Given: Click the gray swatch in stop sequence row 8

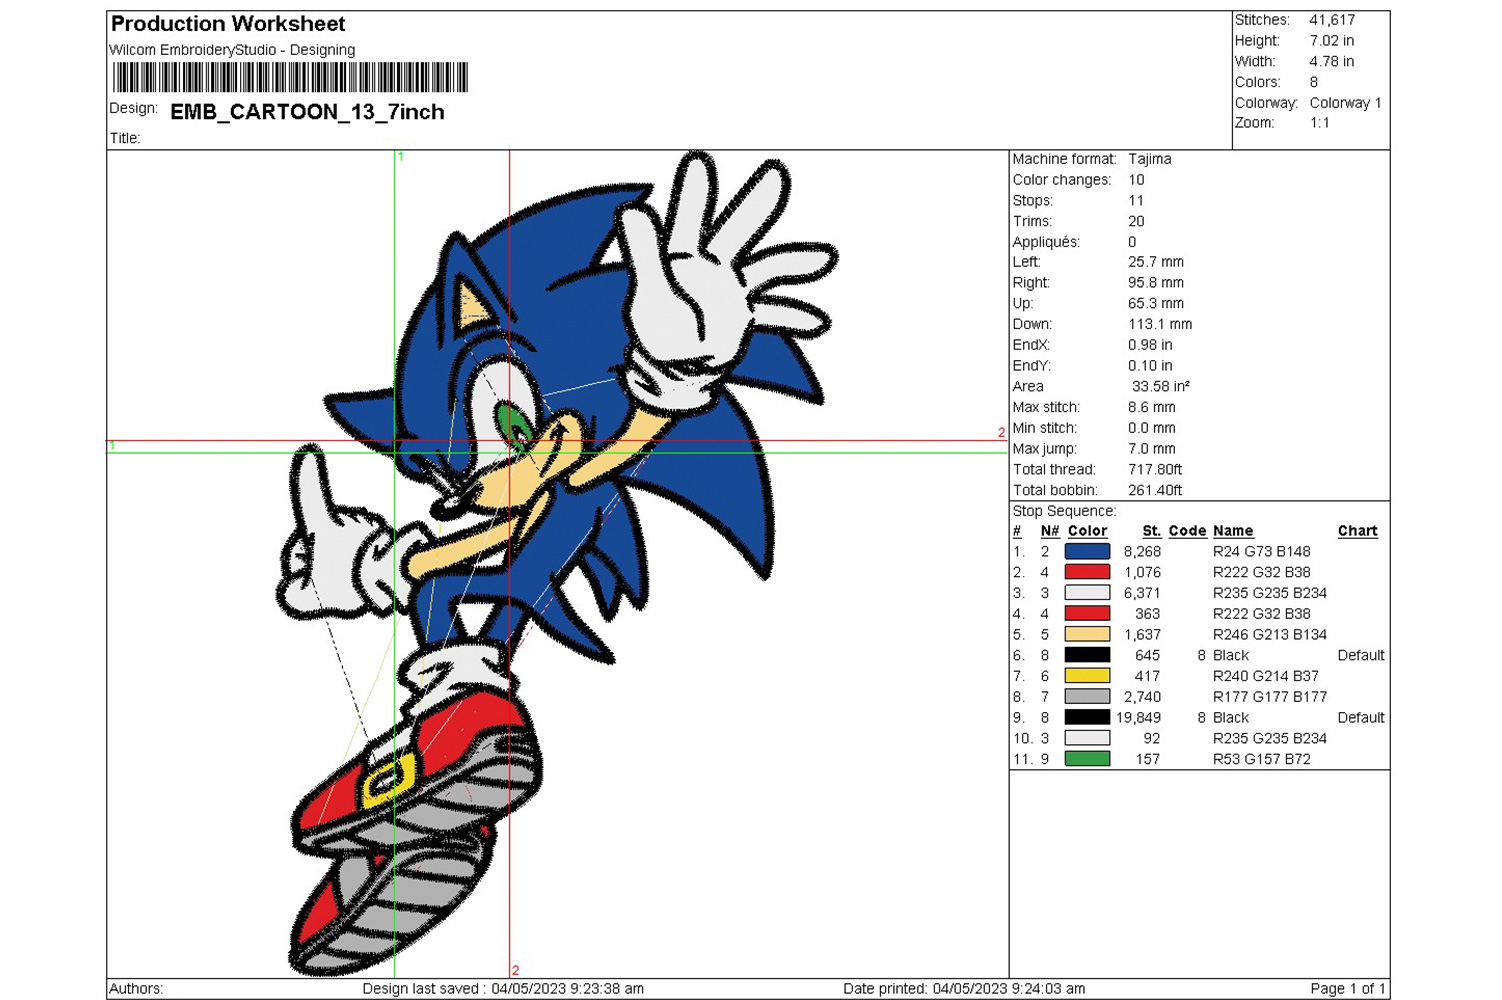Looking at the screenshot, I should click(1087, 696).
